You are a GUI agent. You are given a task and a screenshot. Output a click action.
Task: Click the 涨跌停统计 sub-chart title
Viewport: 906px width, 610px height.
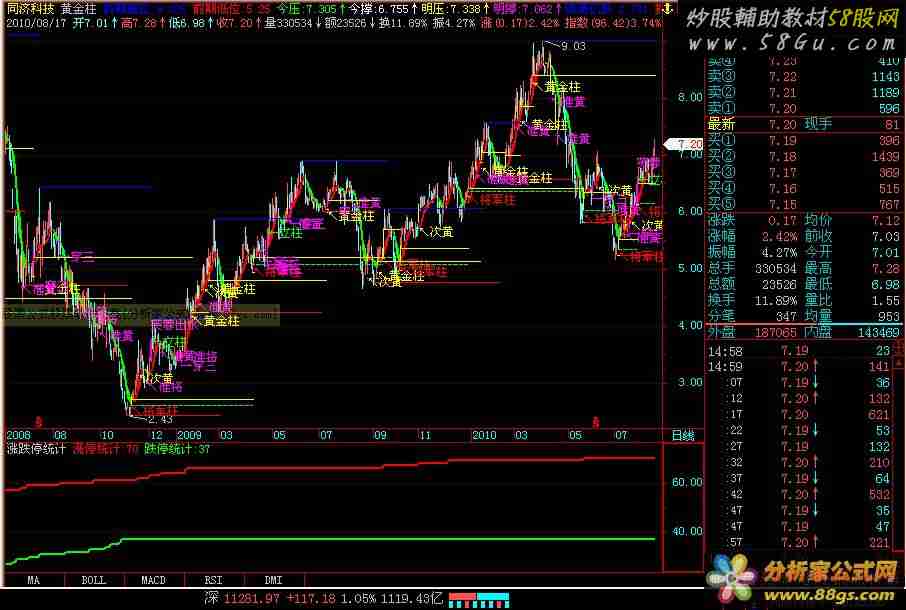coord(36,449)
